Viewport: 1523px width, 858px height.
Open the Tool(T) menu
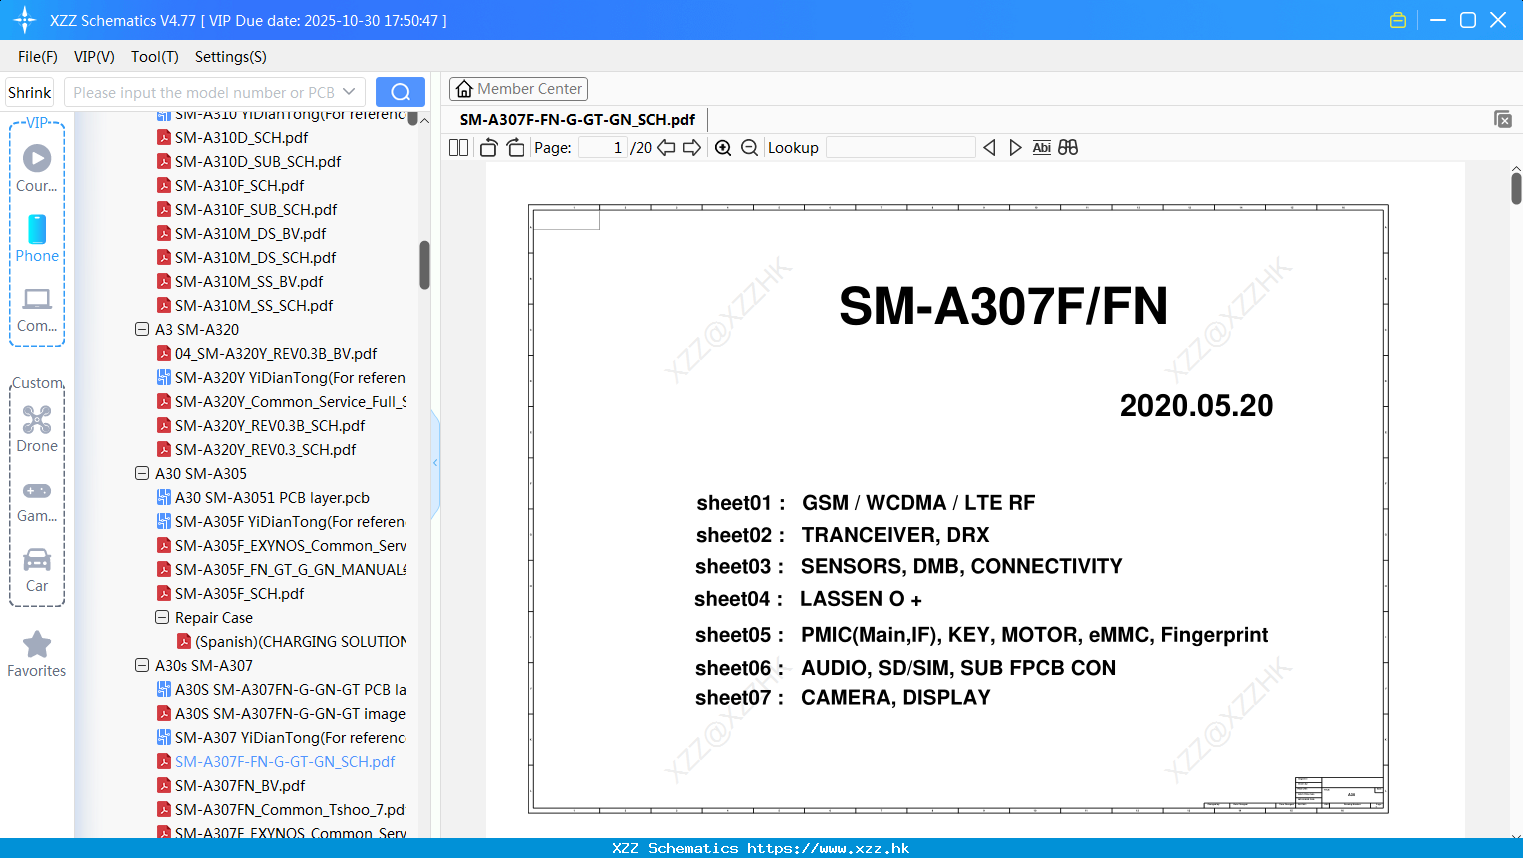click(x=155, y=57)
